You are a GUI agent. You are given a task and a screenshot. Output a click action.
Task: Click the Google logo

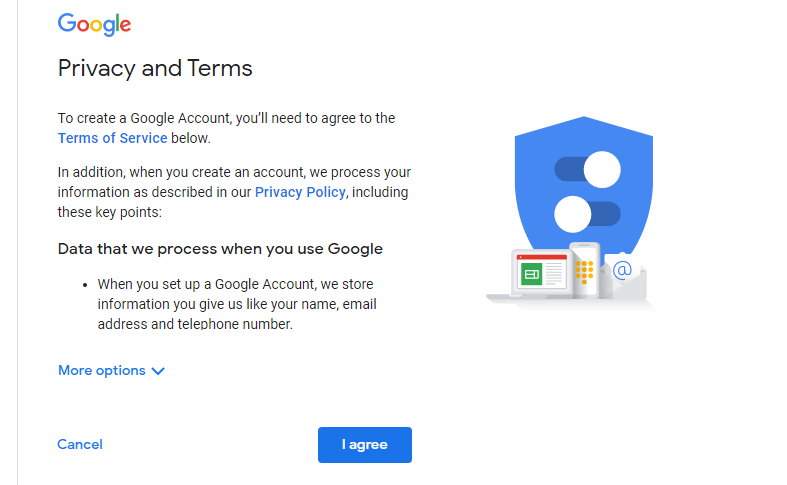coord(94,24)
